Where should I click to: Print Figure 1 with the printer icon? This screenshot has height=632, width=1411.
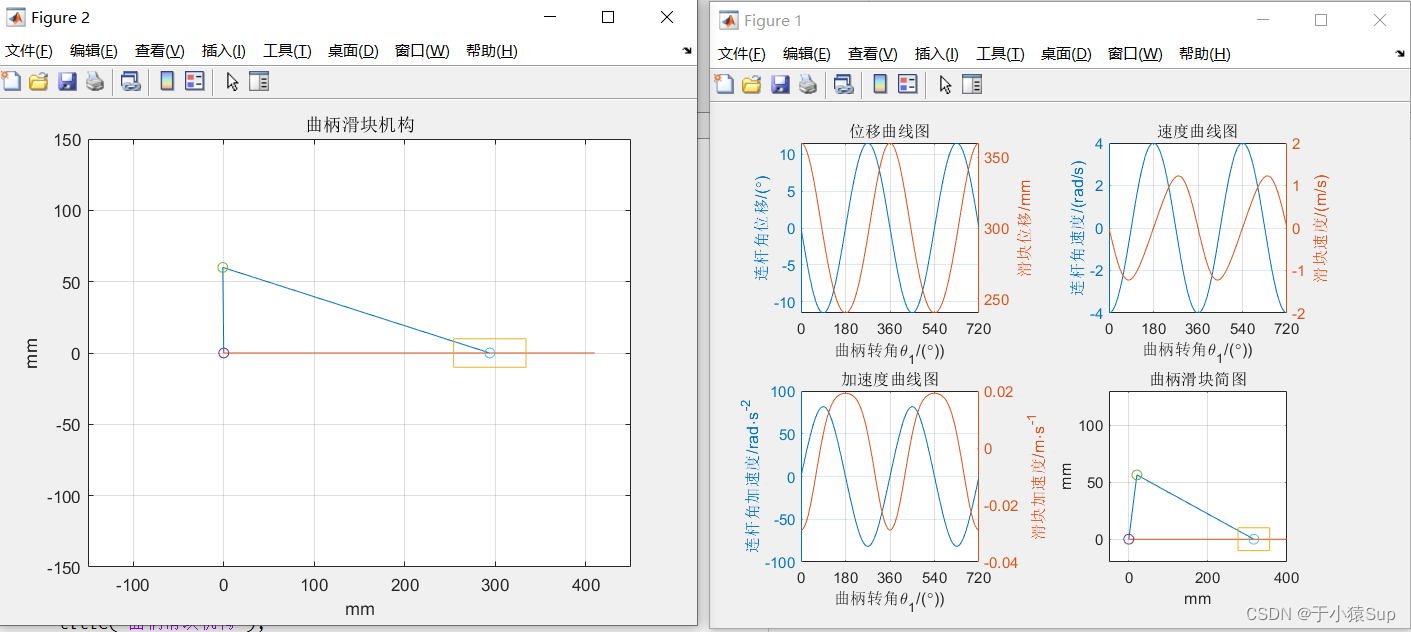click(x=808, y=84)
